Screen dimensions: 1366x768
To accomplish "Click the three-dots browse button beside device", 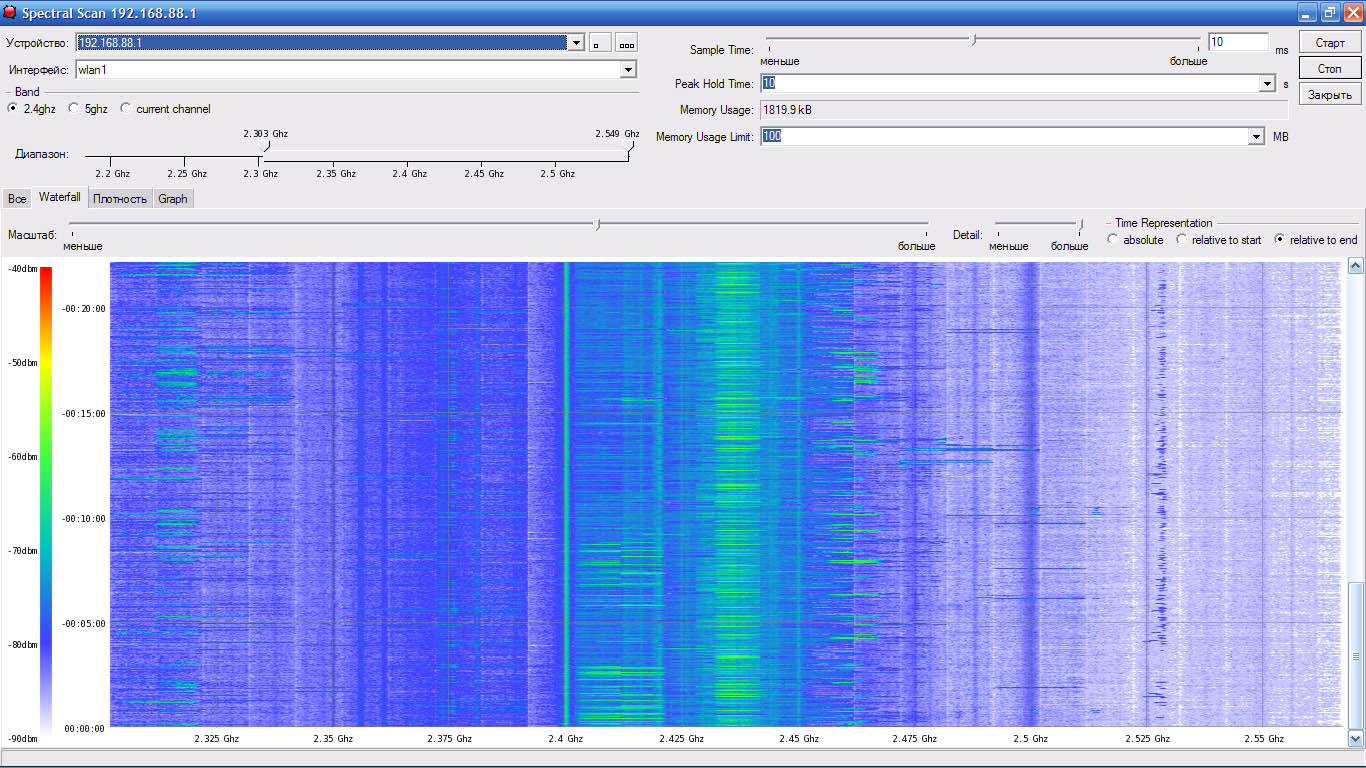I will tap(626, 43).
